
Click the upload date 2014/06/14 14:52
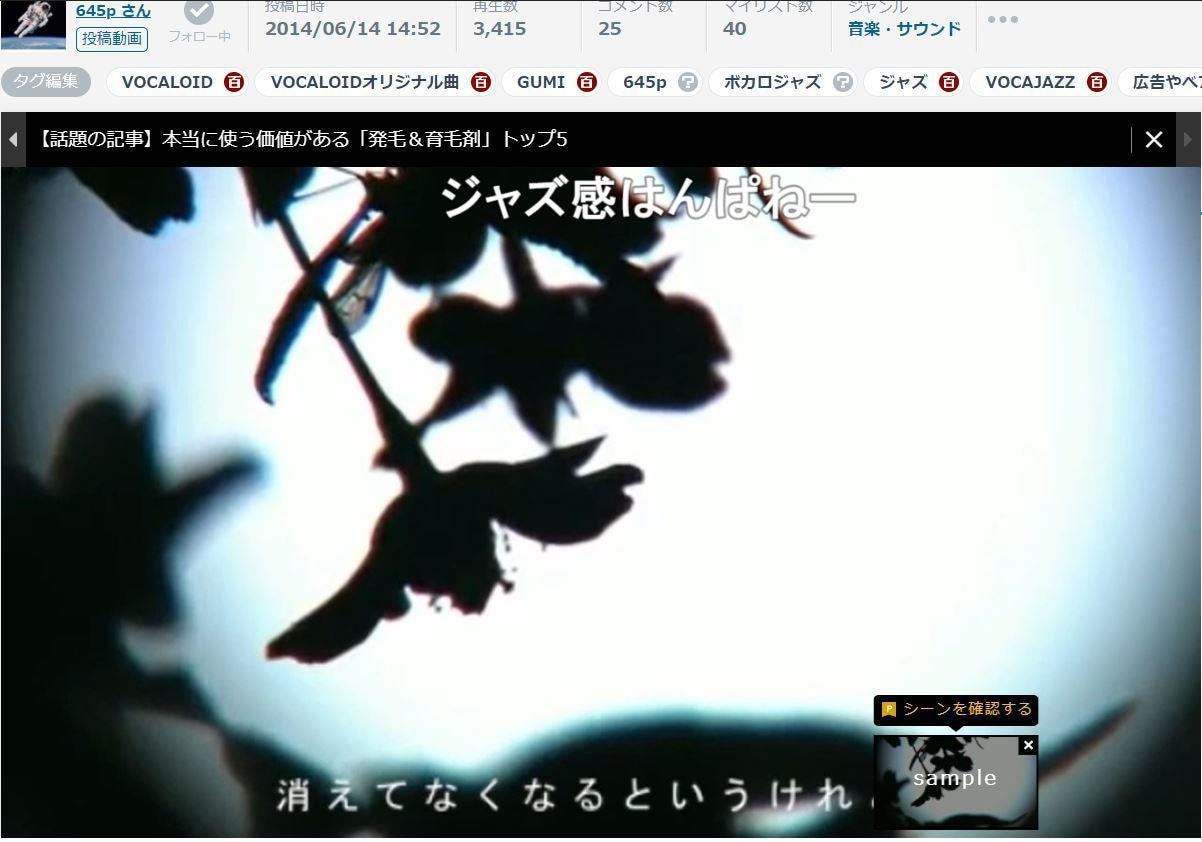click(x=353, y=29)
